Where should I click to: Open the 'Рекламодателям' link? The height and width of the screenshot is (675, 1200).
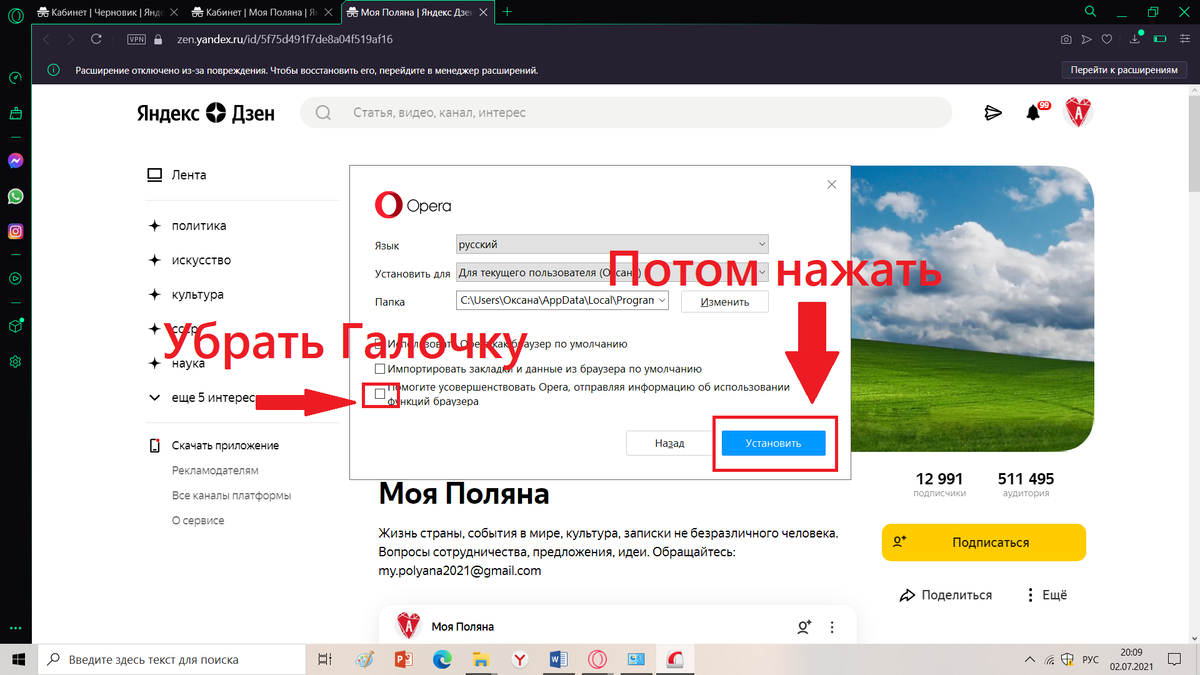pos(215,470)
